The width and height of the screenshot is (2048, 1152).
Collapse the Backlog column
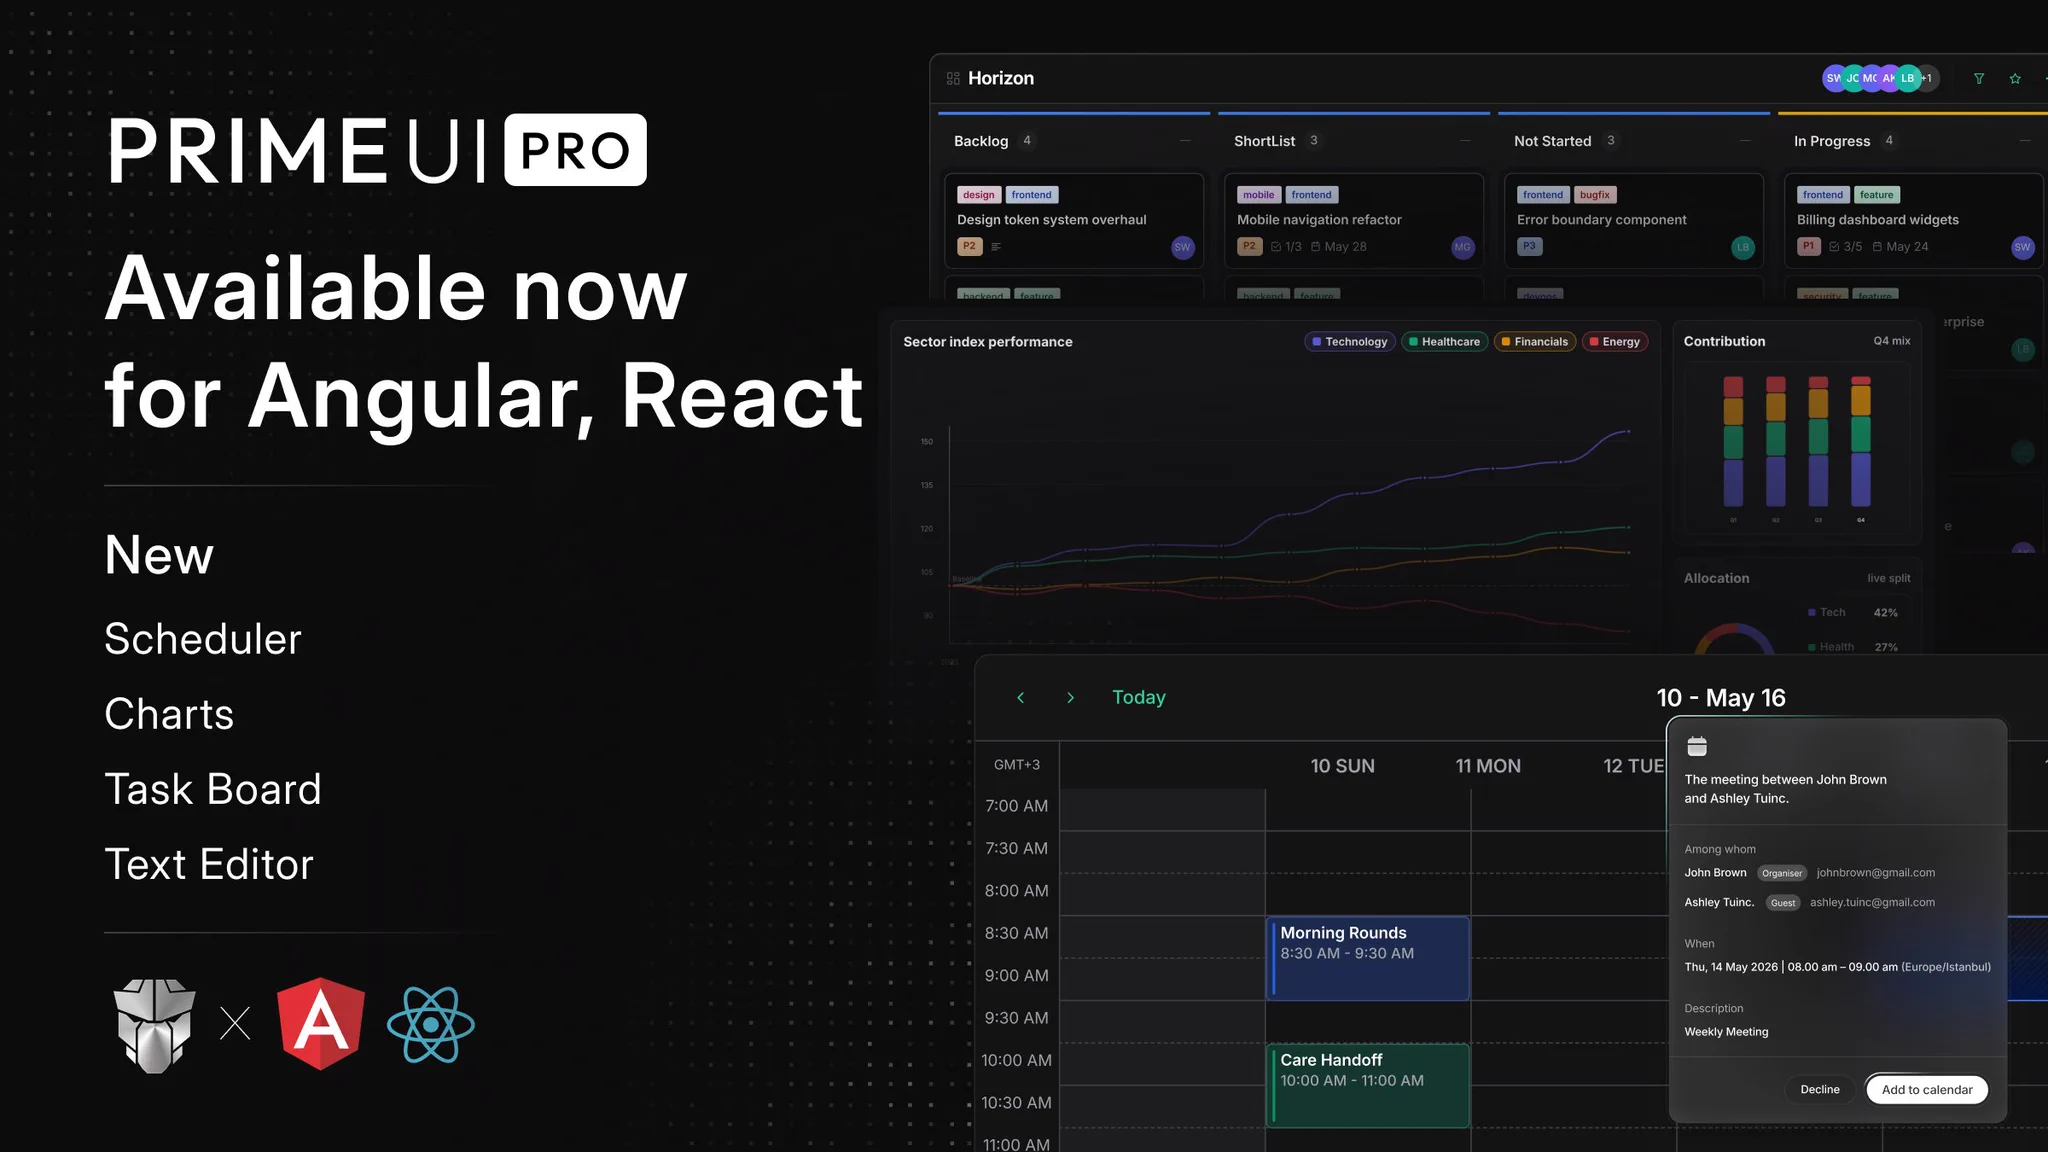click(1185, 141)
